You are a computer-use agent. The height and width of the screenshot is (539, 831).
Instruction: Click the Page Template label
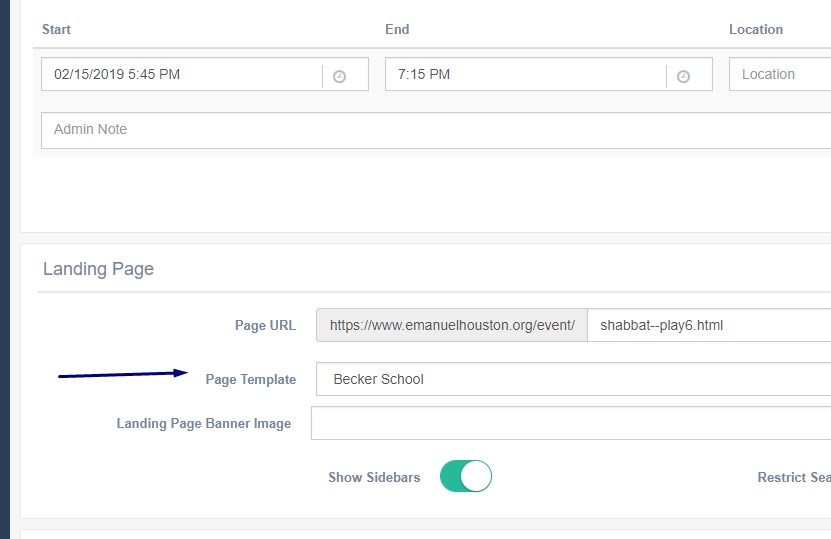(x=250, y=379)
